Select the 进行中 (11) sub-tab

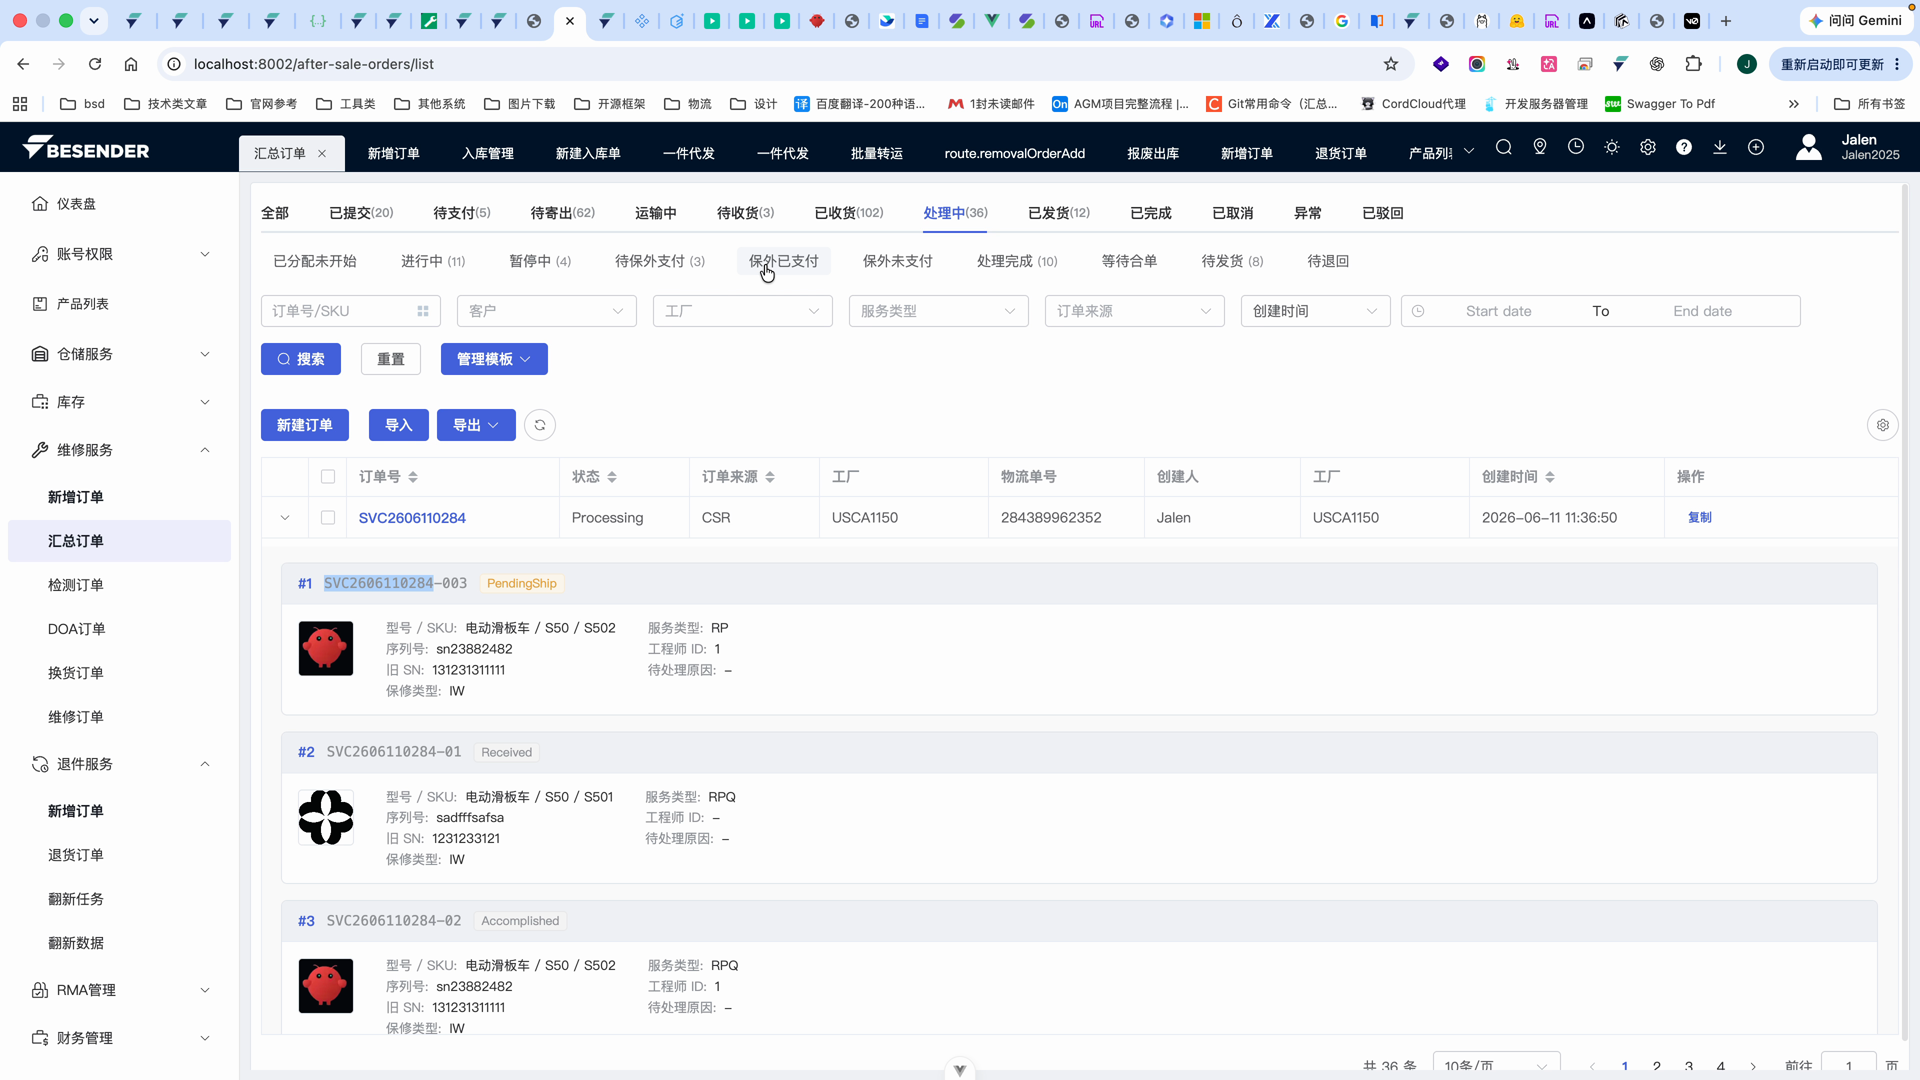click(433, 261)
